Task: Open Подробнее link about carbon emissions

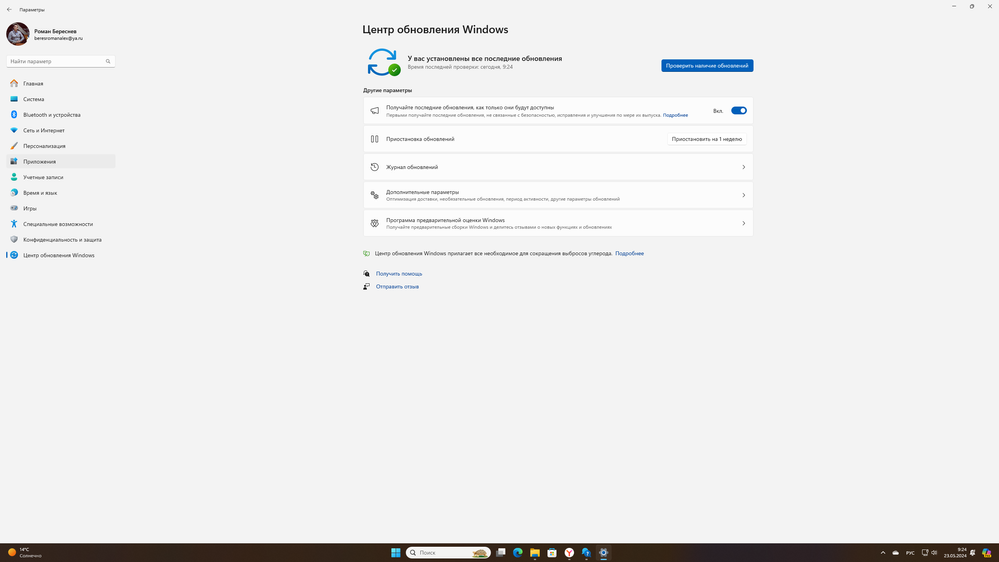Action: [x=629, y=254]
